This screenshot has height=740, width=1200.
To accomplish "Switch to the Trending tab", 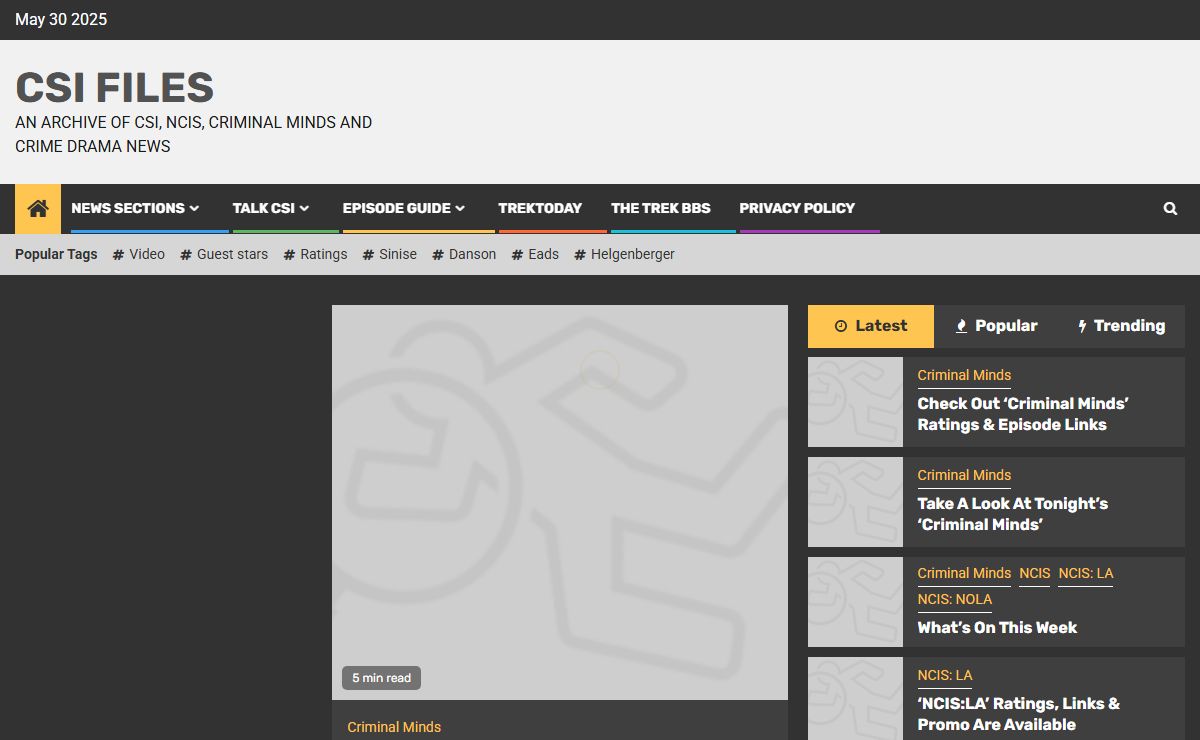I will [x=1121, y=326].
